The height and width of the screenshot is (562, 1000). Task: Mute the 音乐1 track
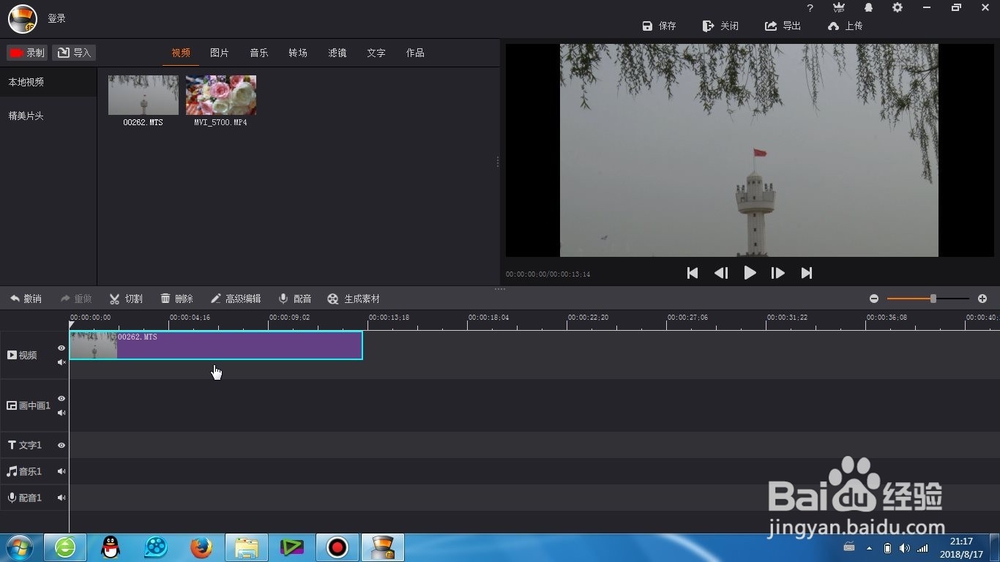[x=61, y=471]
